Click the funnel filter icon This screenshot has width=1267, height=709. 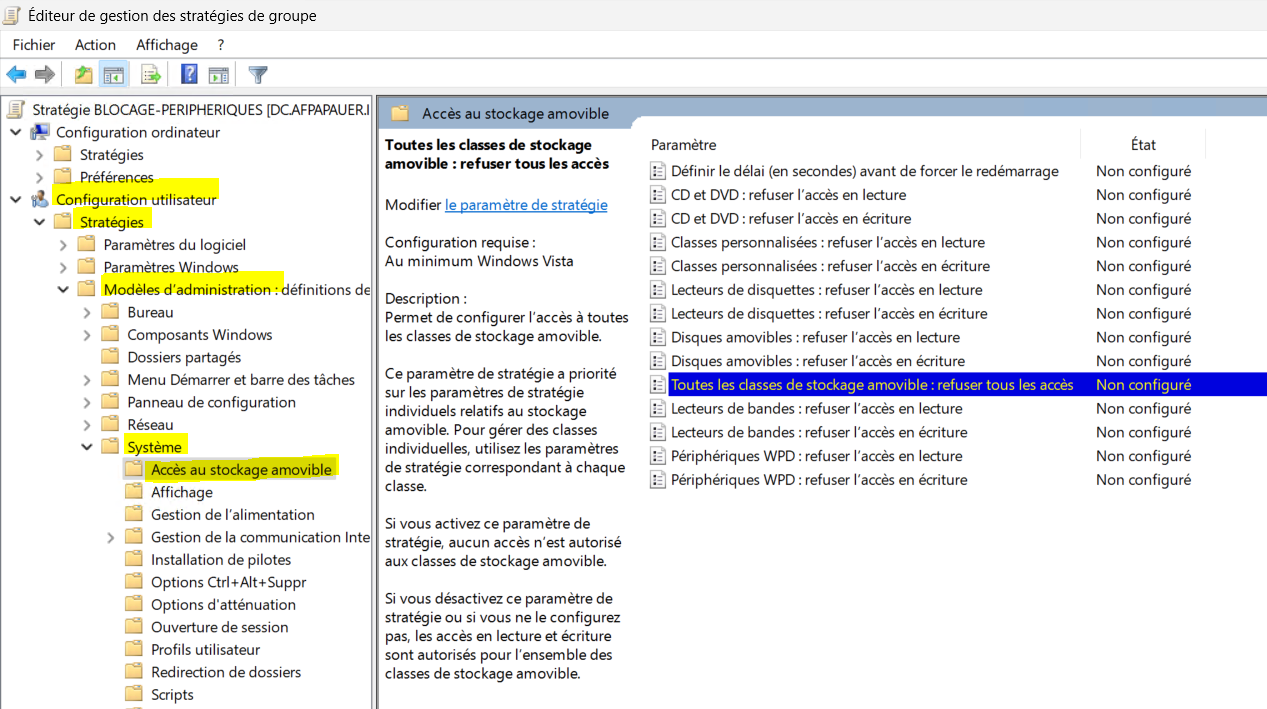pos(258,75)
